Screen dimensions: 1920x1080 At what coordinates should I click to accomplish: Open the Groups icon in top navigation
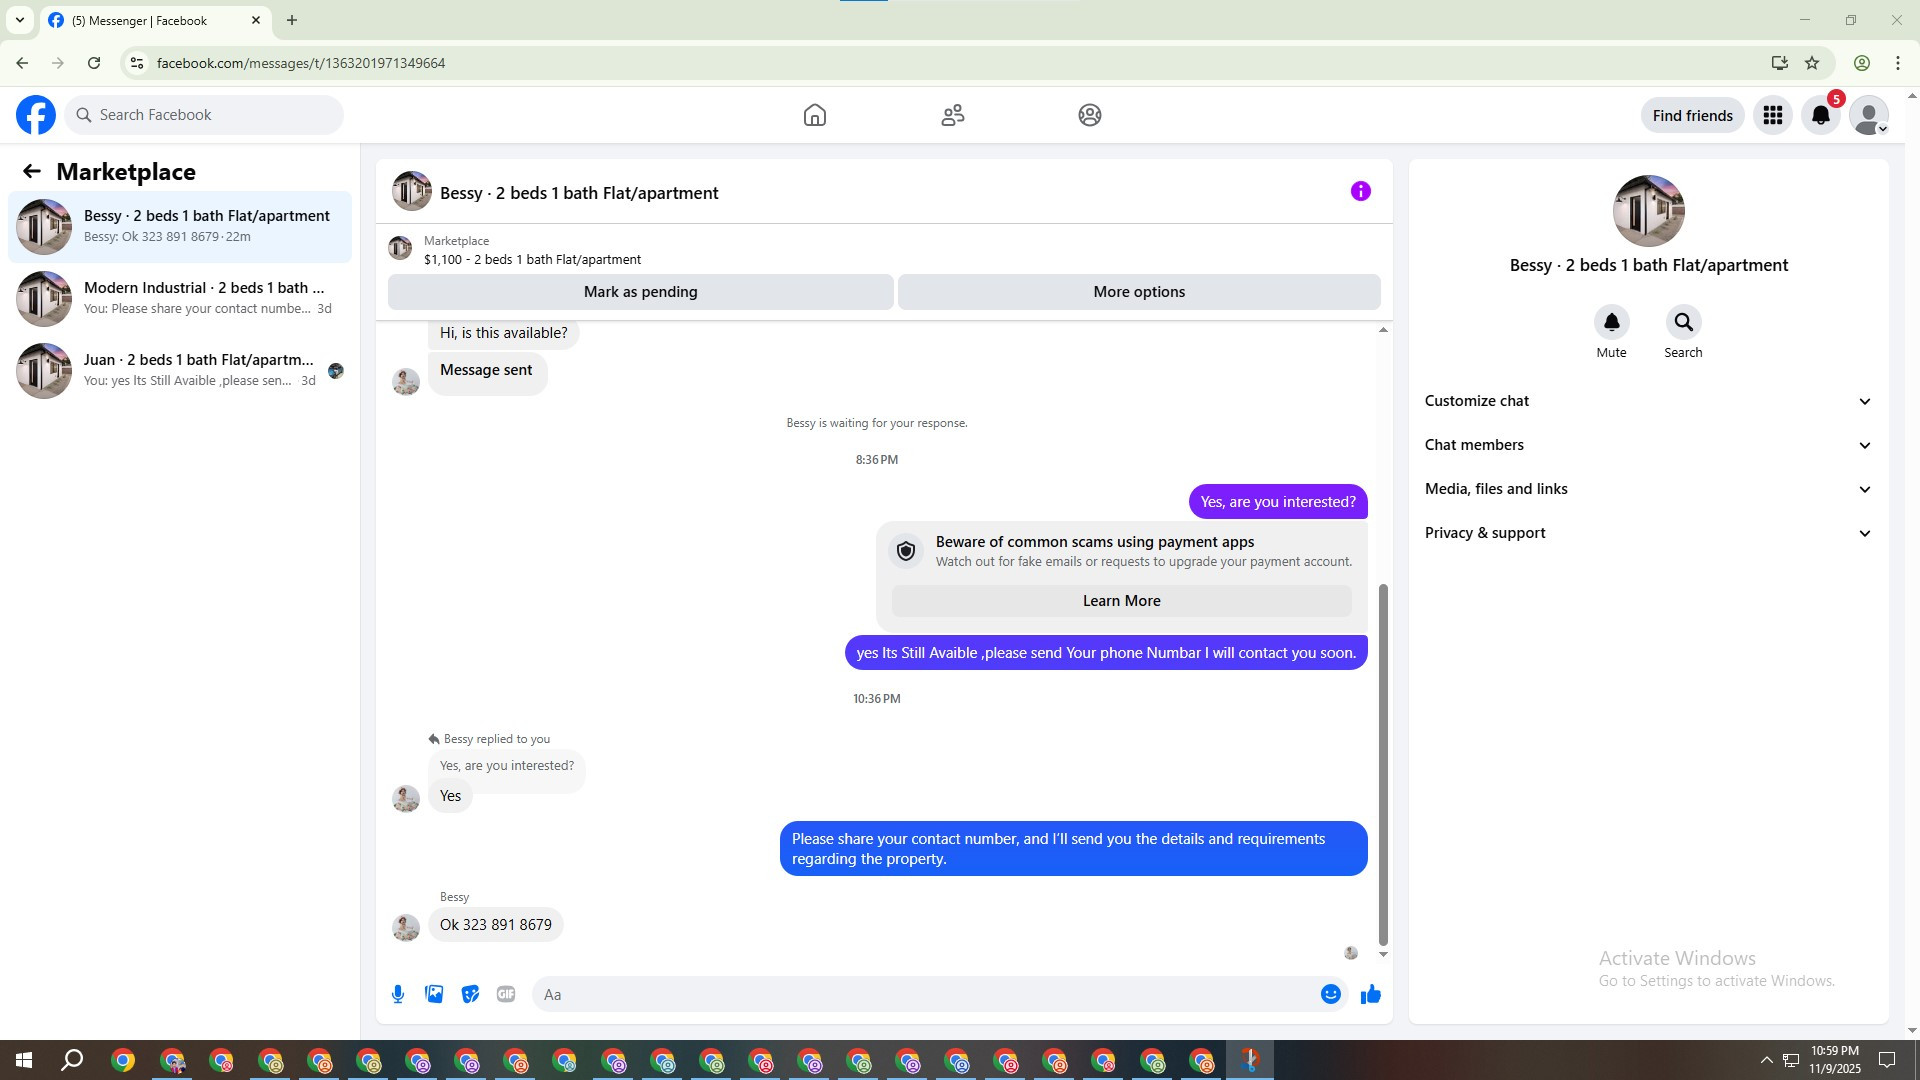pyautogui.click(x=1090, y=115)
